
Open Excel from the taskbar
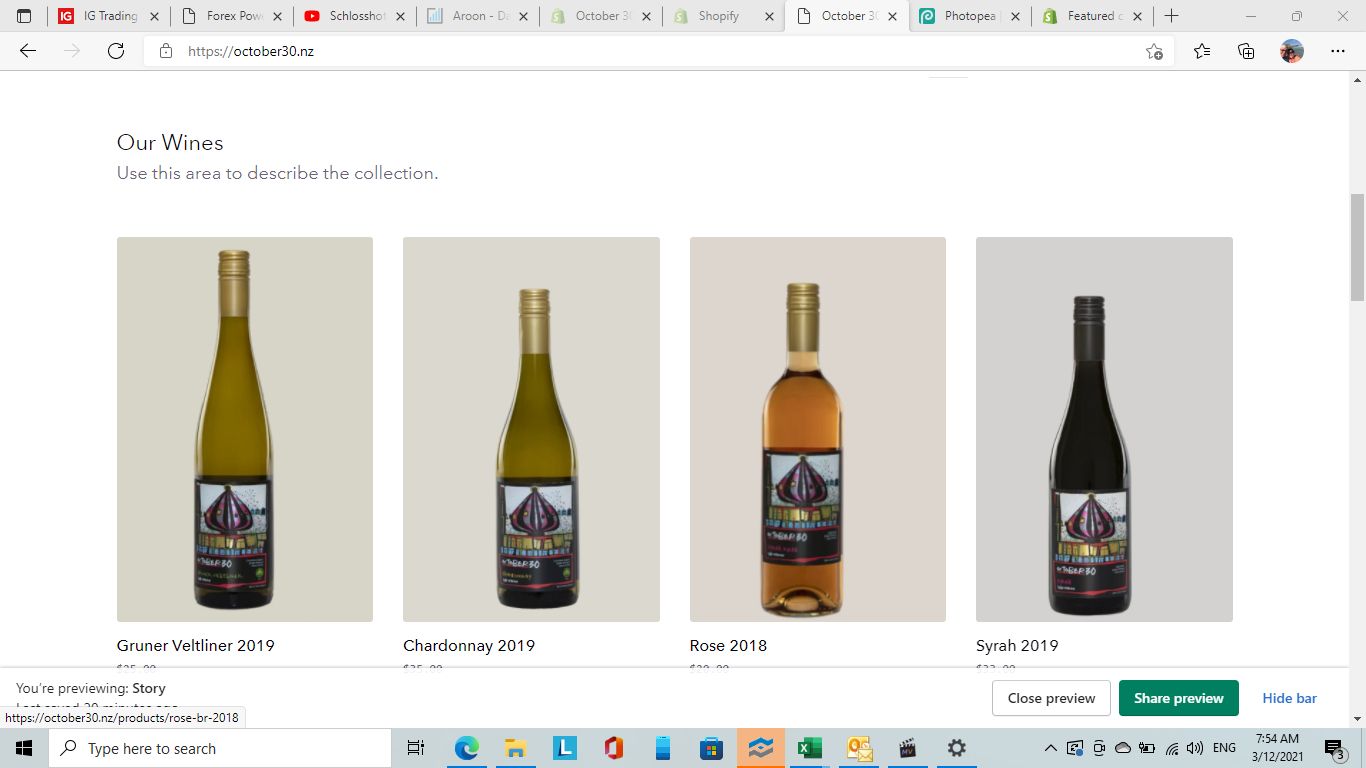[809, 748]
